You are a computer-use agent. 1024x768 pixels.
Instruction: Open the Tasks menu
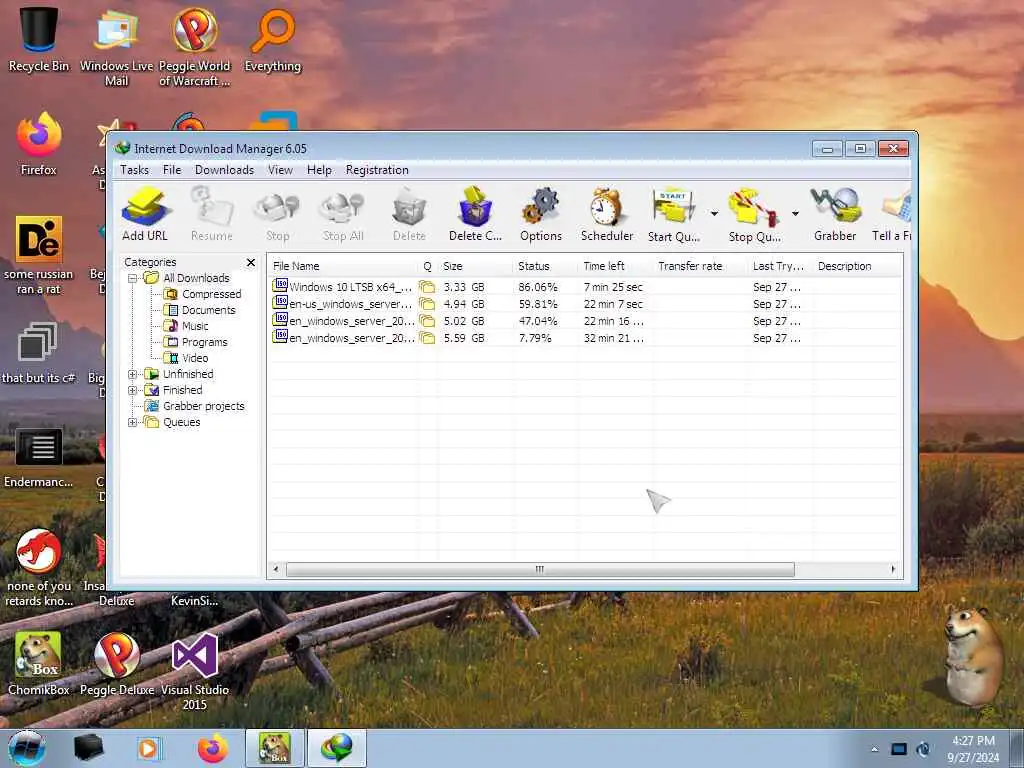tap(134, 170)
